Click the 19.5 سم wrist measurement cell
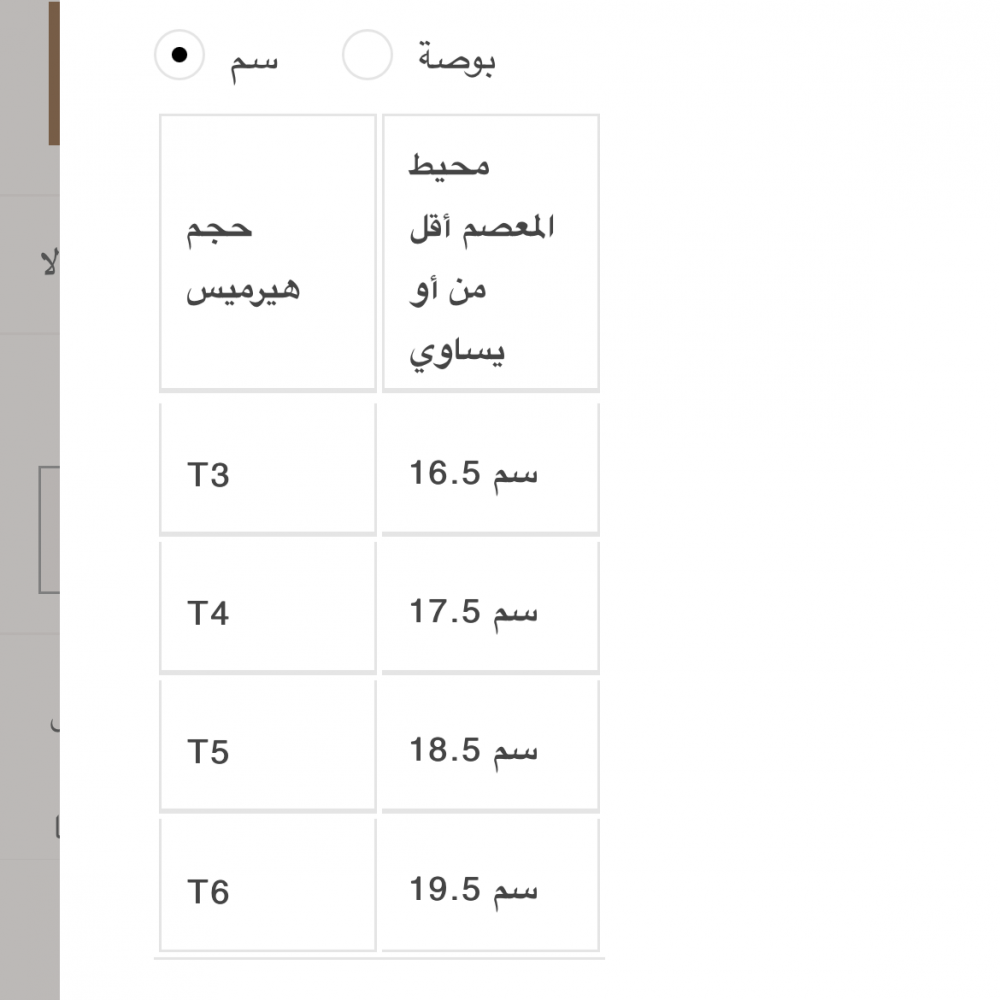 [490, 885]
